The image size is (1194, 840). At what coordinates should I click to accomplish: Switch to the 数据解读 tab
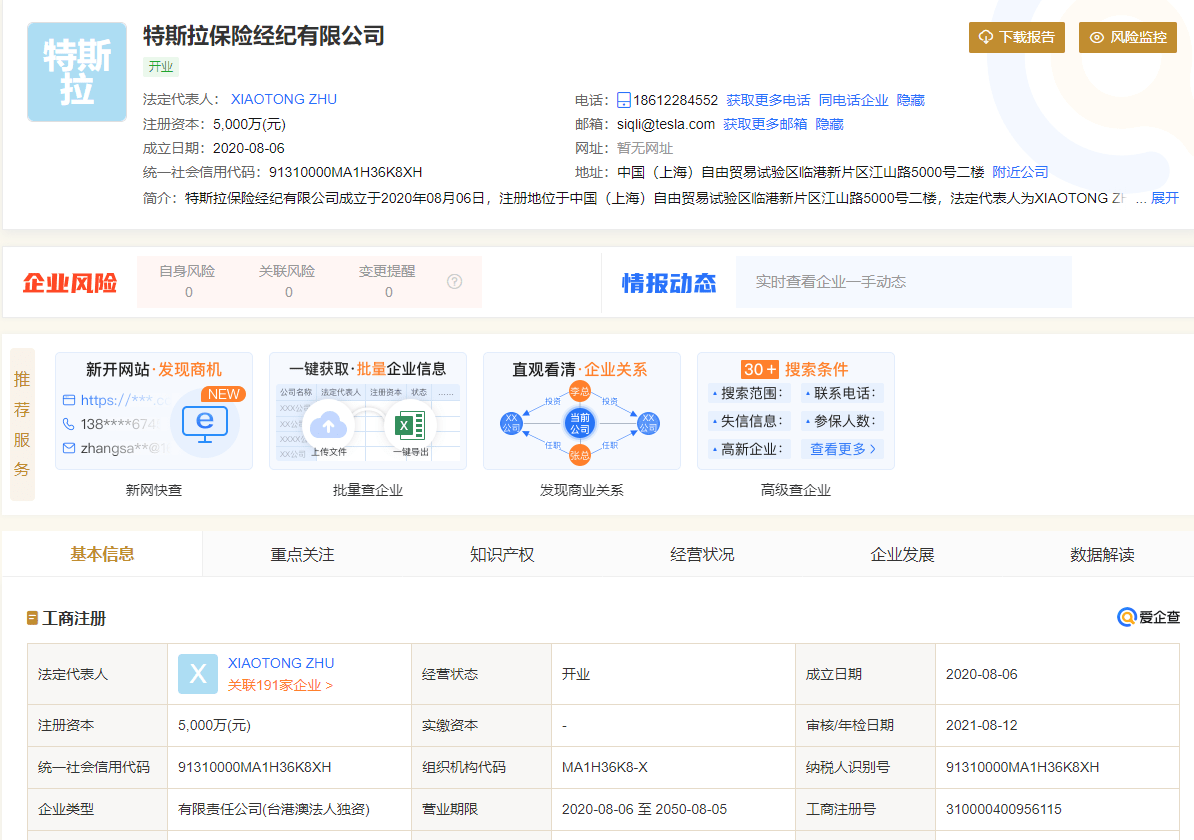click(x=1102, y=554)
